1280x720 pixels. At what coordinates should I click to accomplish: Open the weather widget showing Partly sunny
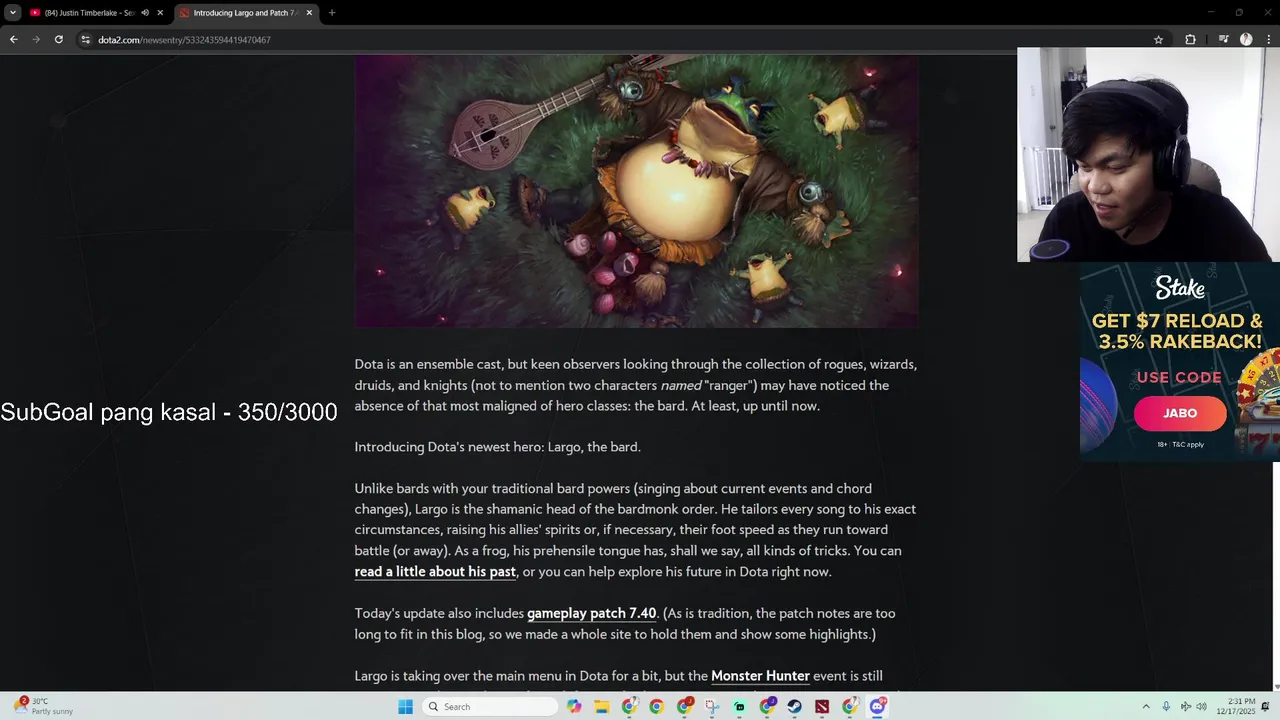click(45, 706)
